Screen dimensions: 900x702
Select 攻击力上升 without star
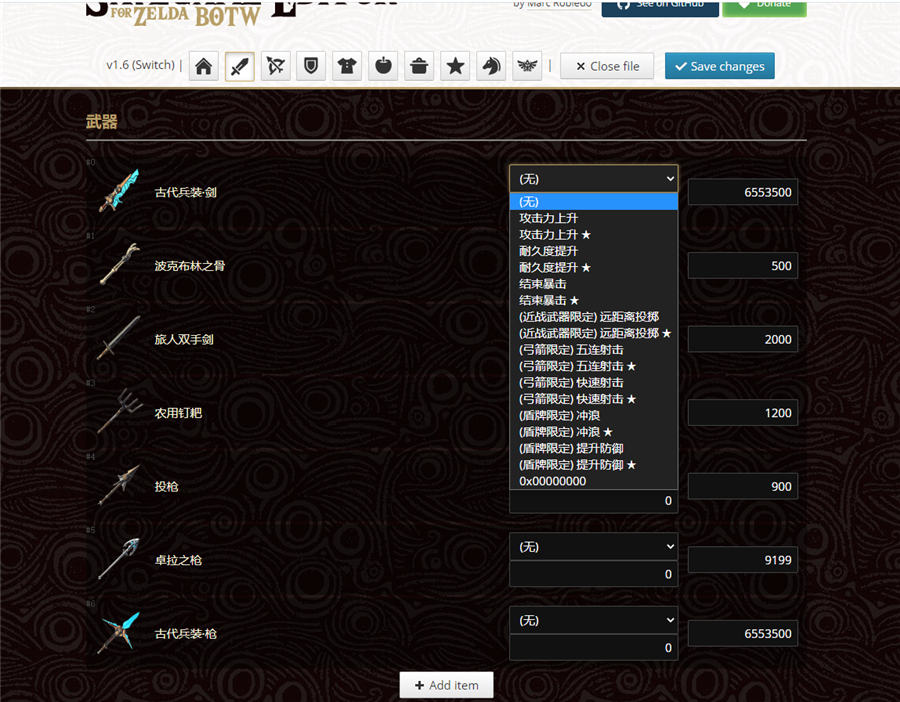pyautogui.click(x=593, y=218)
